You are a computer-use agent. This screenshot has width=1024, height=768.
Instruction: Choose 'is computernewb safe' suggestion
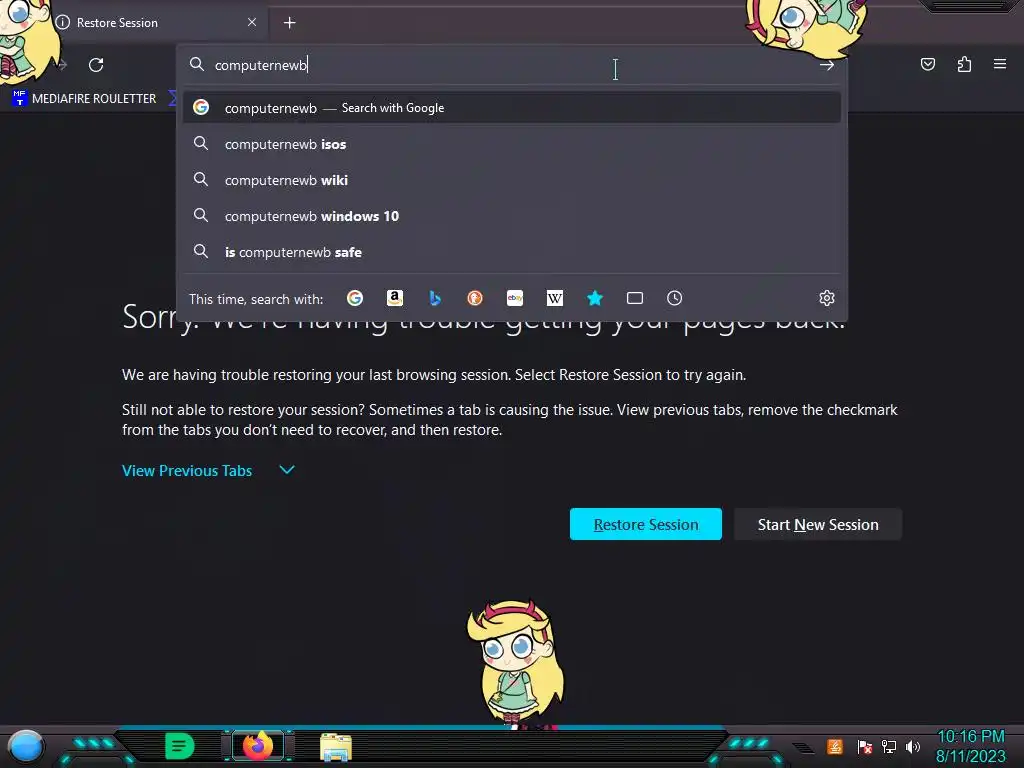coord(511,251)
